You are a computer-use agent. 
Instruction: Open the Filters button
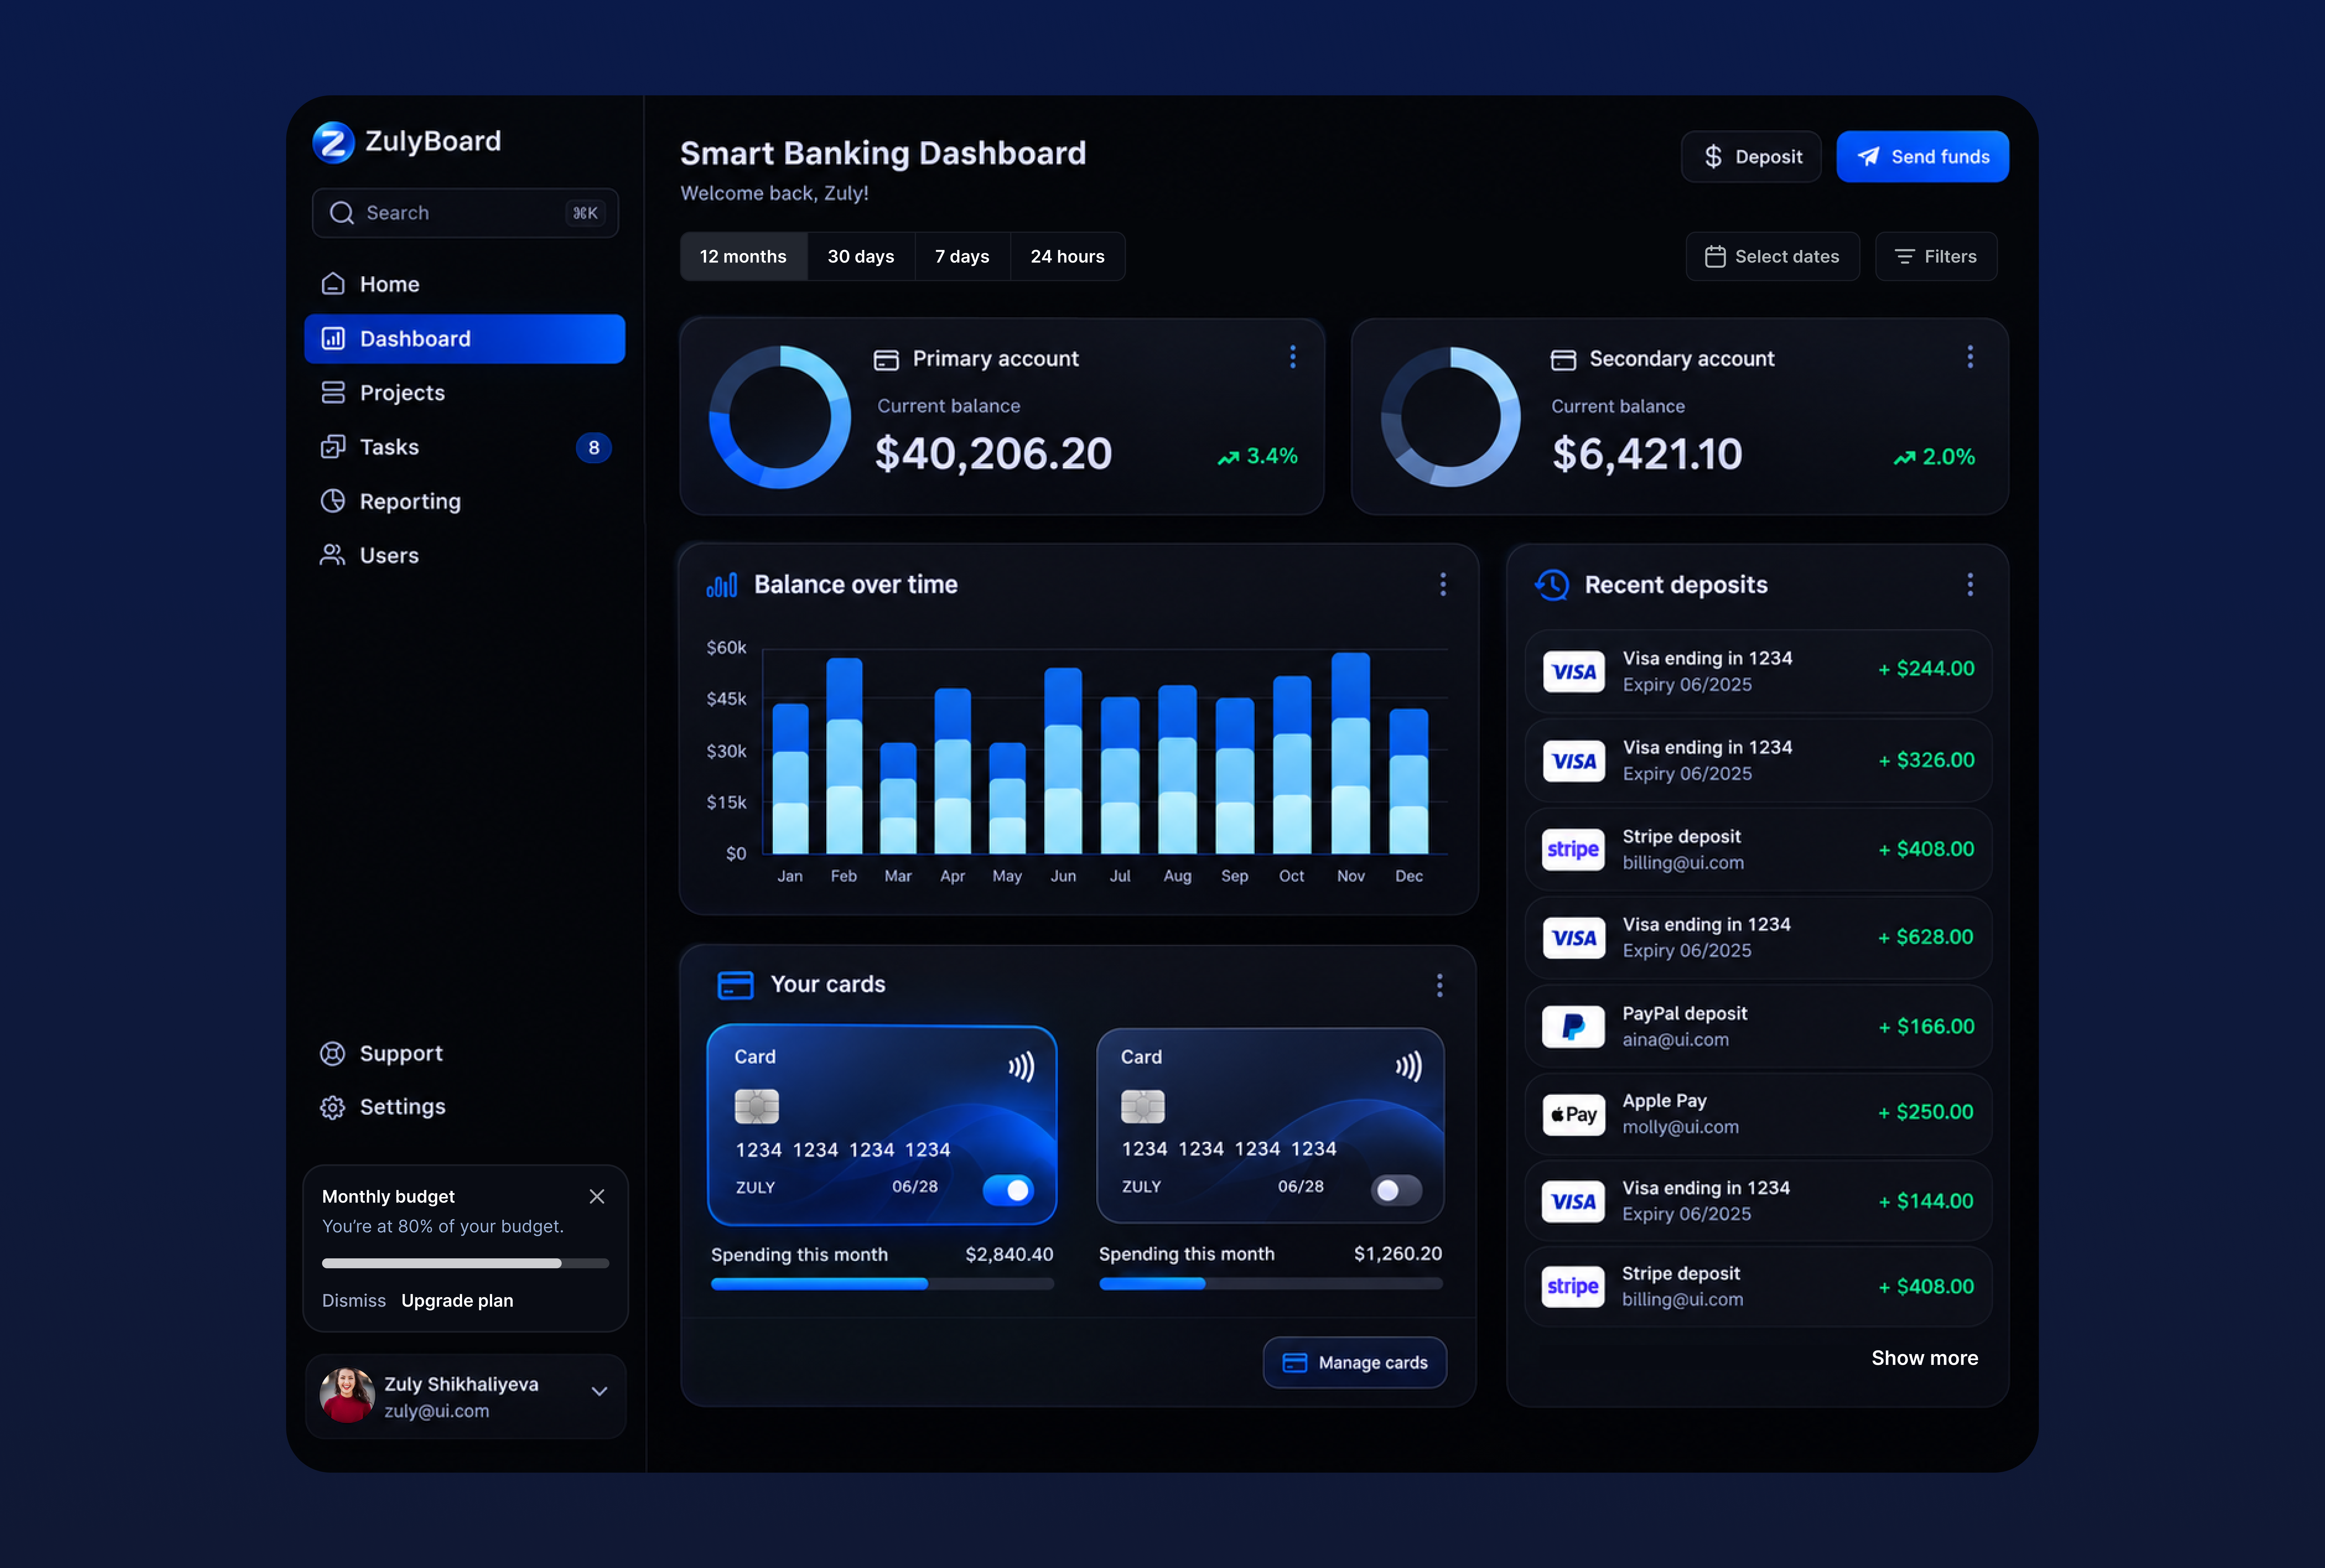click(1936, 257)
